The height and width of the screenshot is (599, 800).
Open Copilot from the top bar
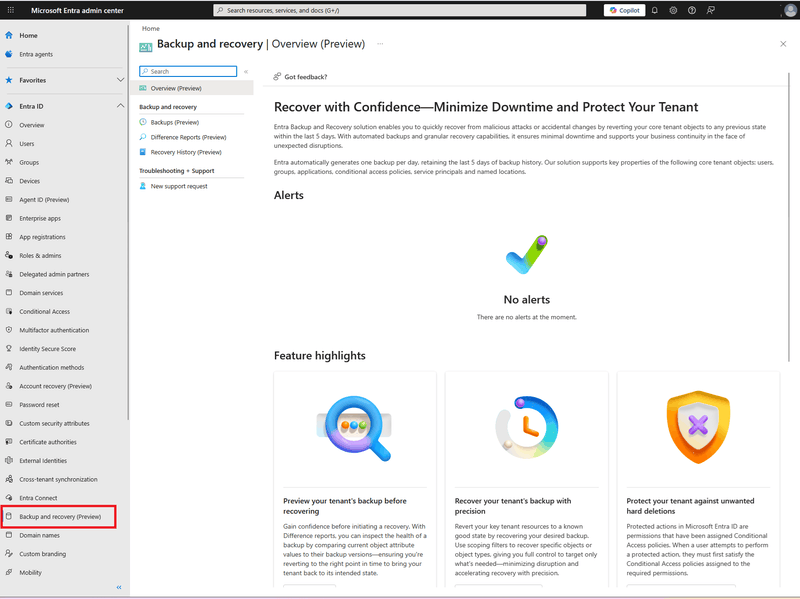coord(624,10)
